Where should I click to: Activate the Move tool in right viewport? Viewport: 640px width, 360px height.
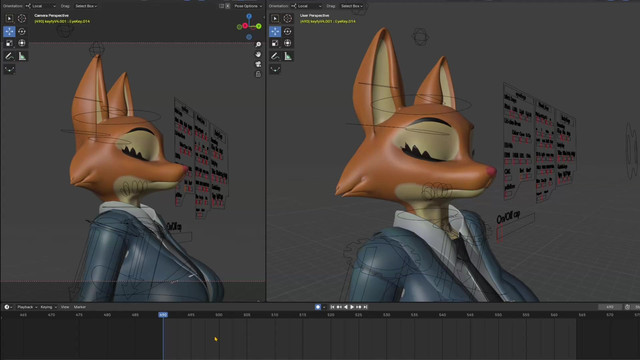[x=275, y=31]
